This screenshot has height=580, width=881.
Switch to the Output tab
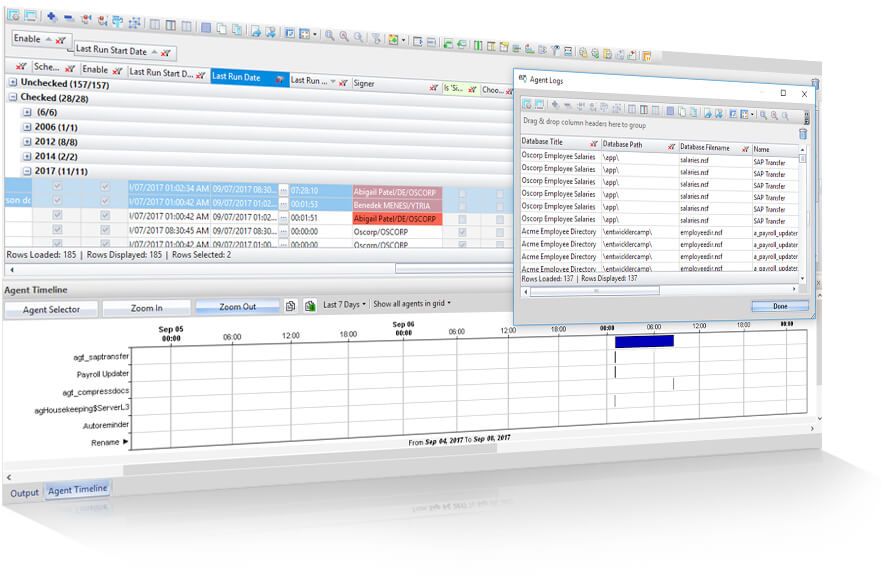(x=25, y=493)
